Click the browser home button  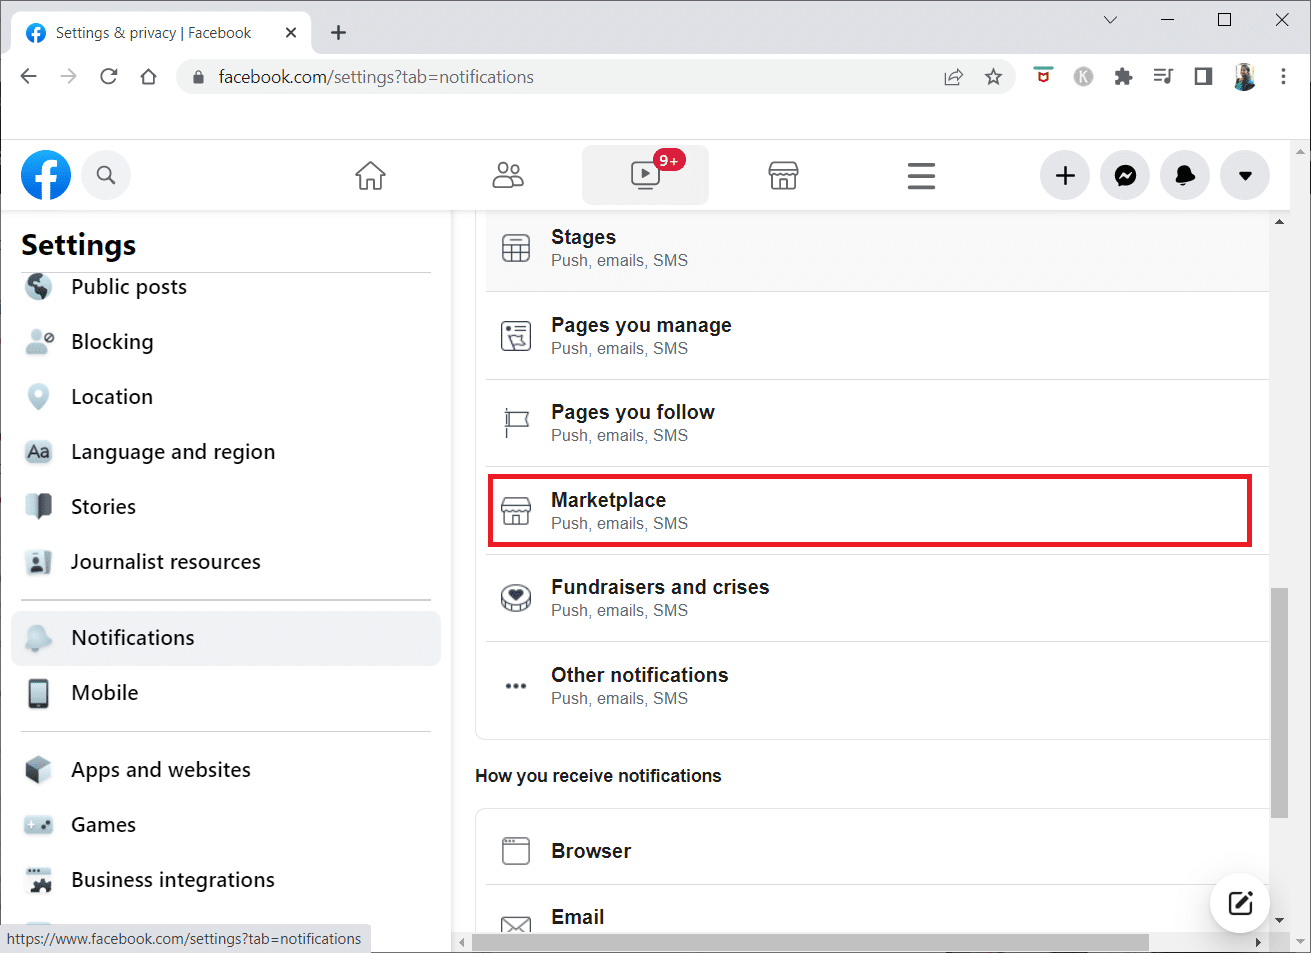148,77
